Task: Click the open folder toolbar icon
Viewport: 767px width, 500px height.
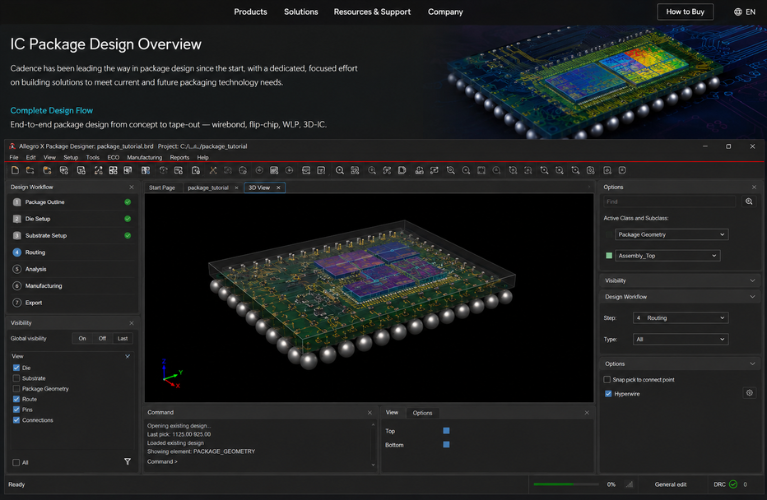Action: (30, 170)
